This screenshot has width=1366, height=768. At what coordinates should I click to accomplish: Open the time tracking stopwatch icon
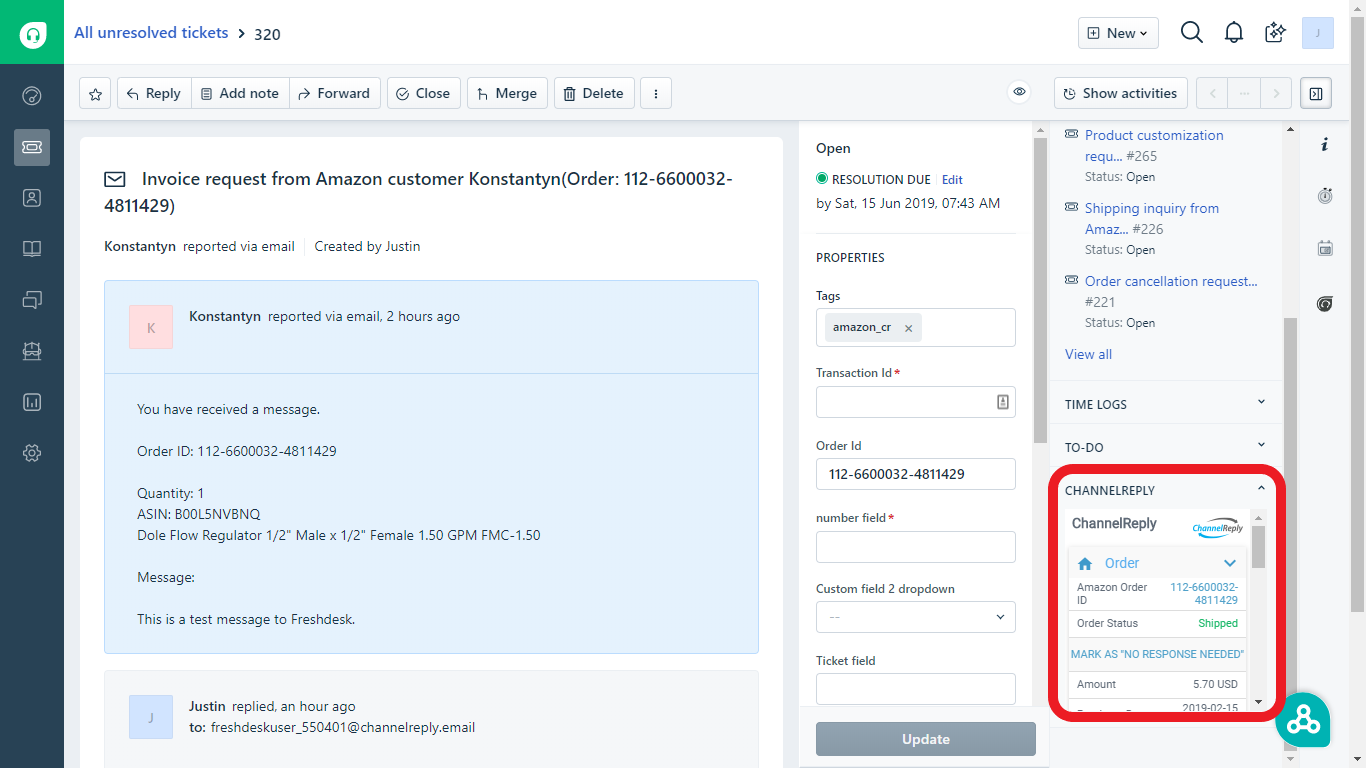[x=1325, y=196]
